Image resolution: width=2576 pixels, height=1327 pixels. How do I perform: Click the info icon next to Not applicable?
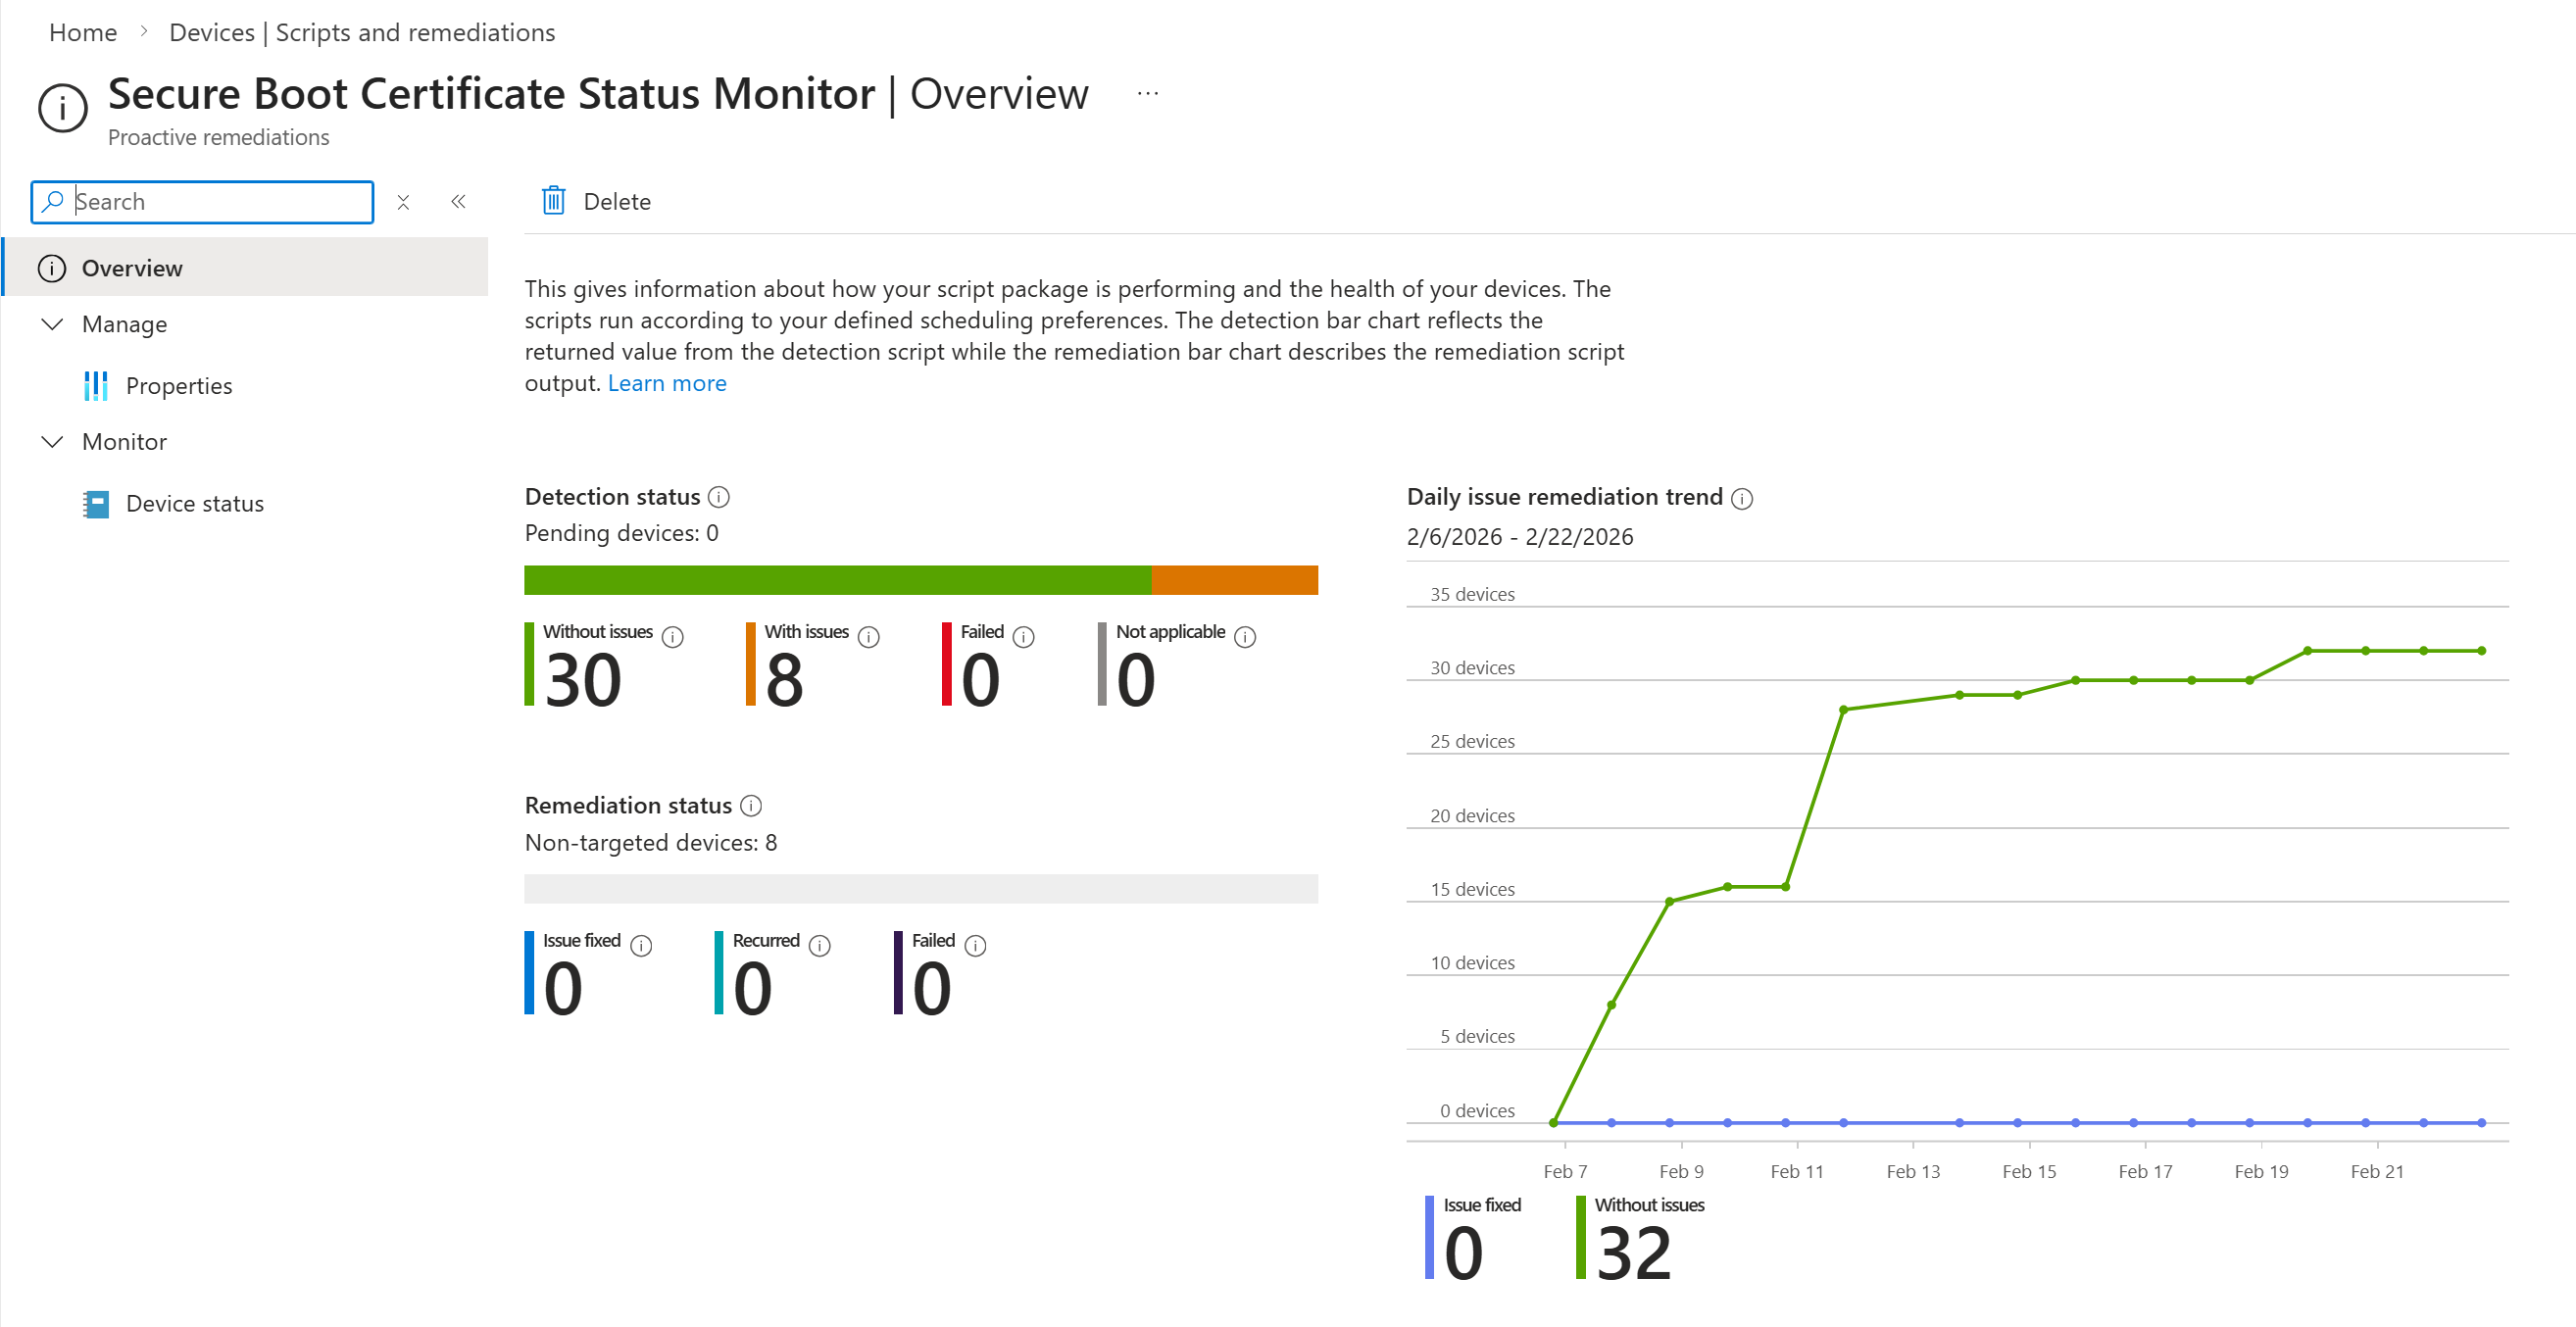click(x=1245, y=637)
